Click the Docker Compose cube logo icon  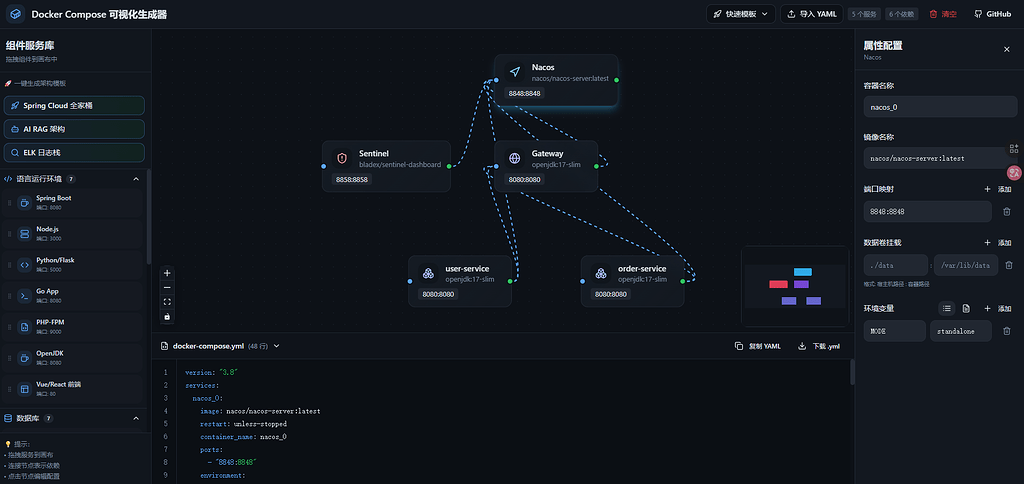click(x=15, y=14)
